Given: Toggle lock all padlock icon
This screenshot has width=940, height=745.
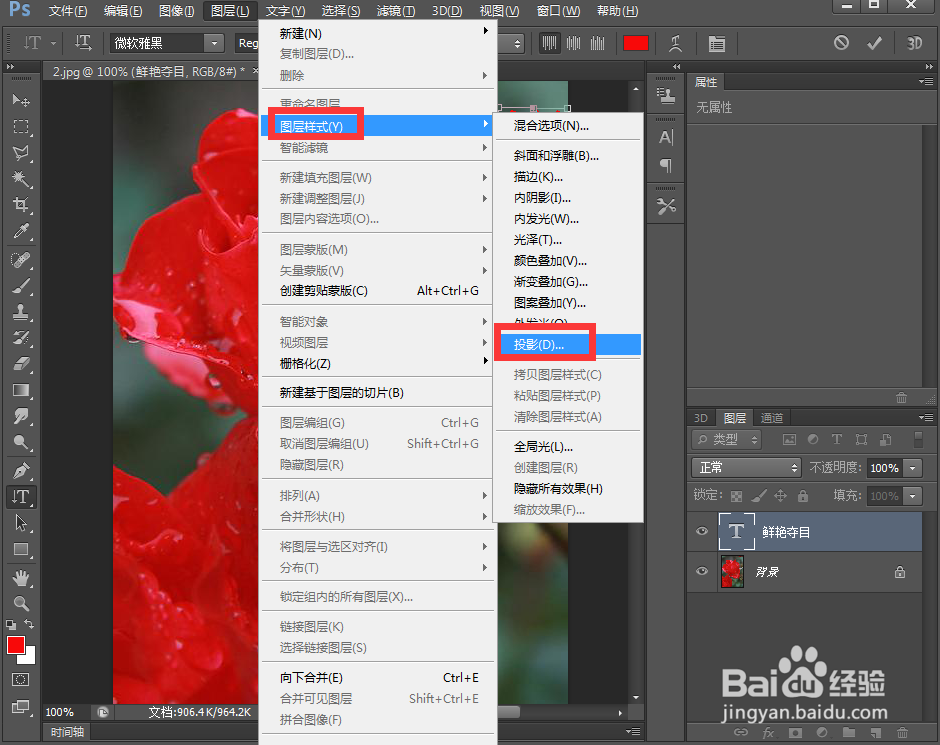Looking at the screenshot, I should pos(803,496).
